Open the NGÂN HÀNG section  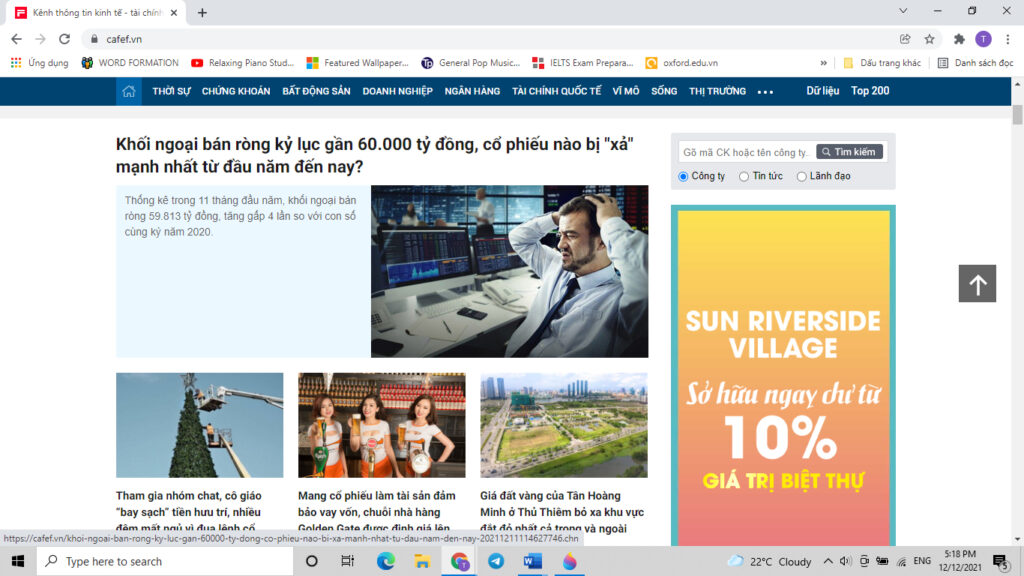[472, 91]
